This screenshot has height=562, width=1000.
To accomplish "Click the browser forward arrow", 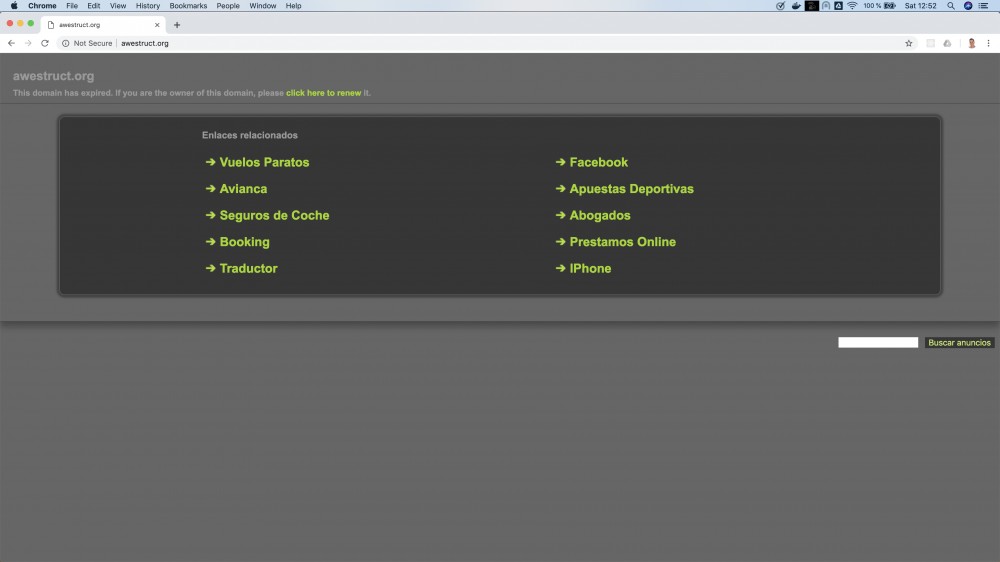I will [28, 43].
